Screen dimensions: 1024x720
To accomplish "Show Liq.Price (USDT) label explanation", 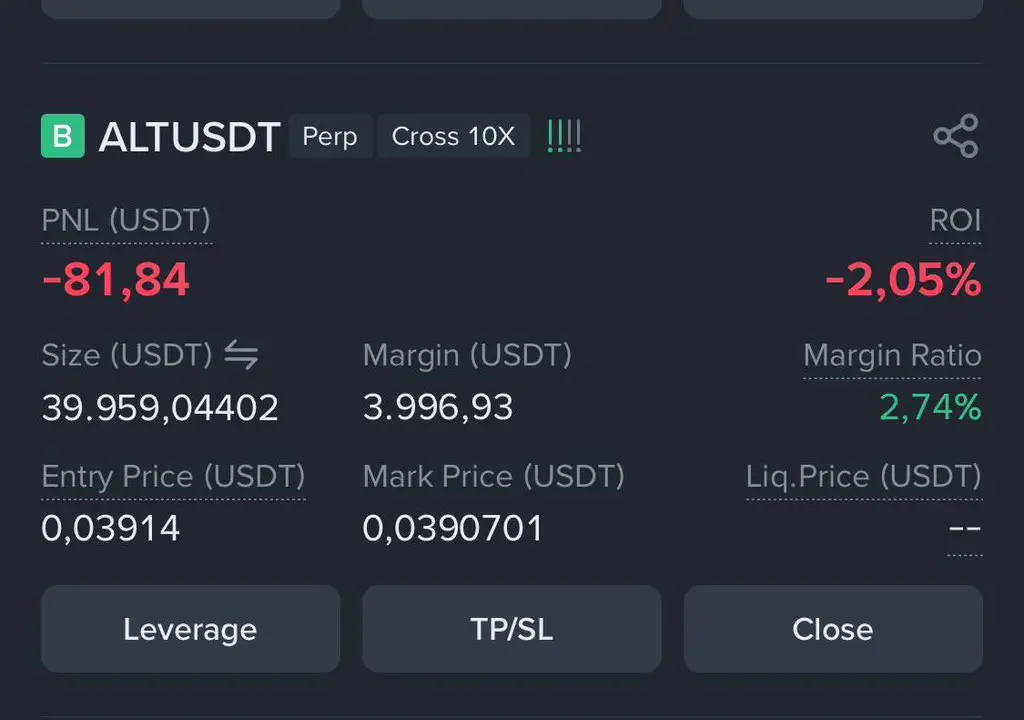I will 864,476.
